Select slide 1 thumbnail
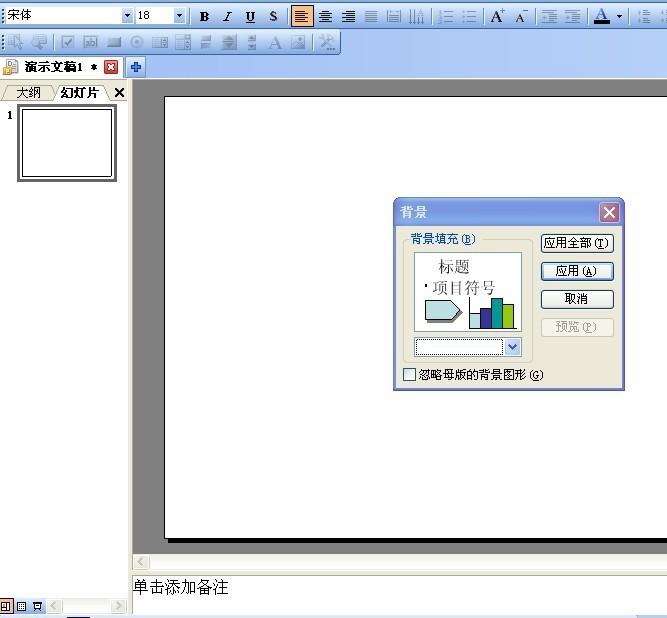667x618 pixels. [x=67, y=143]
